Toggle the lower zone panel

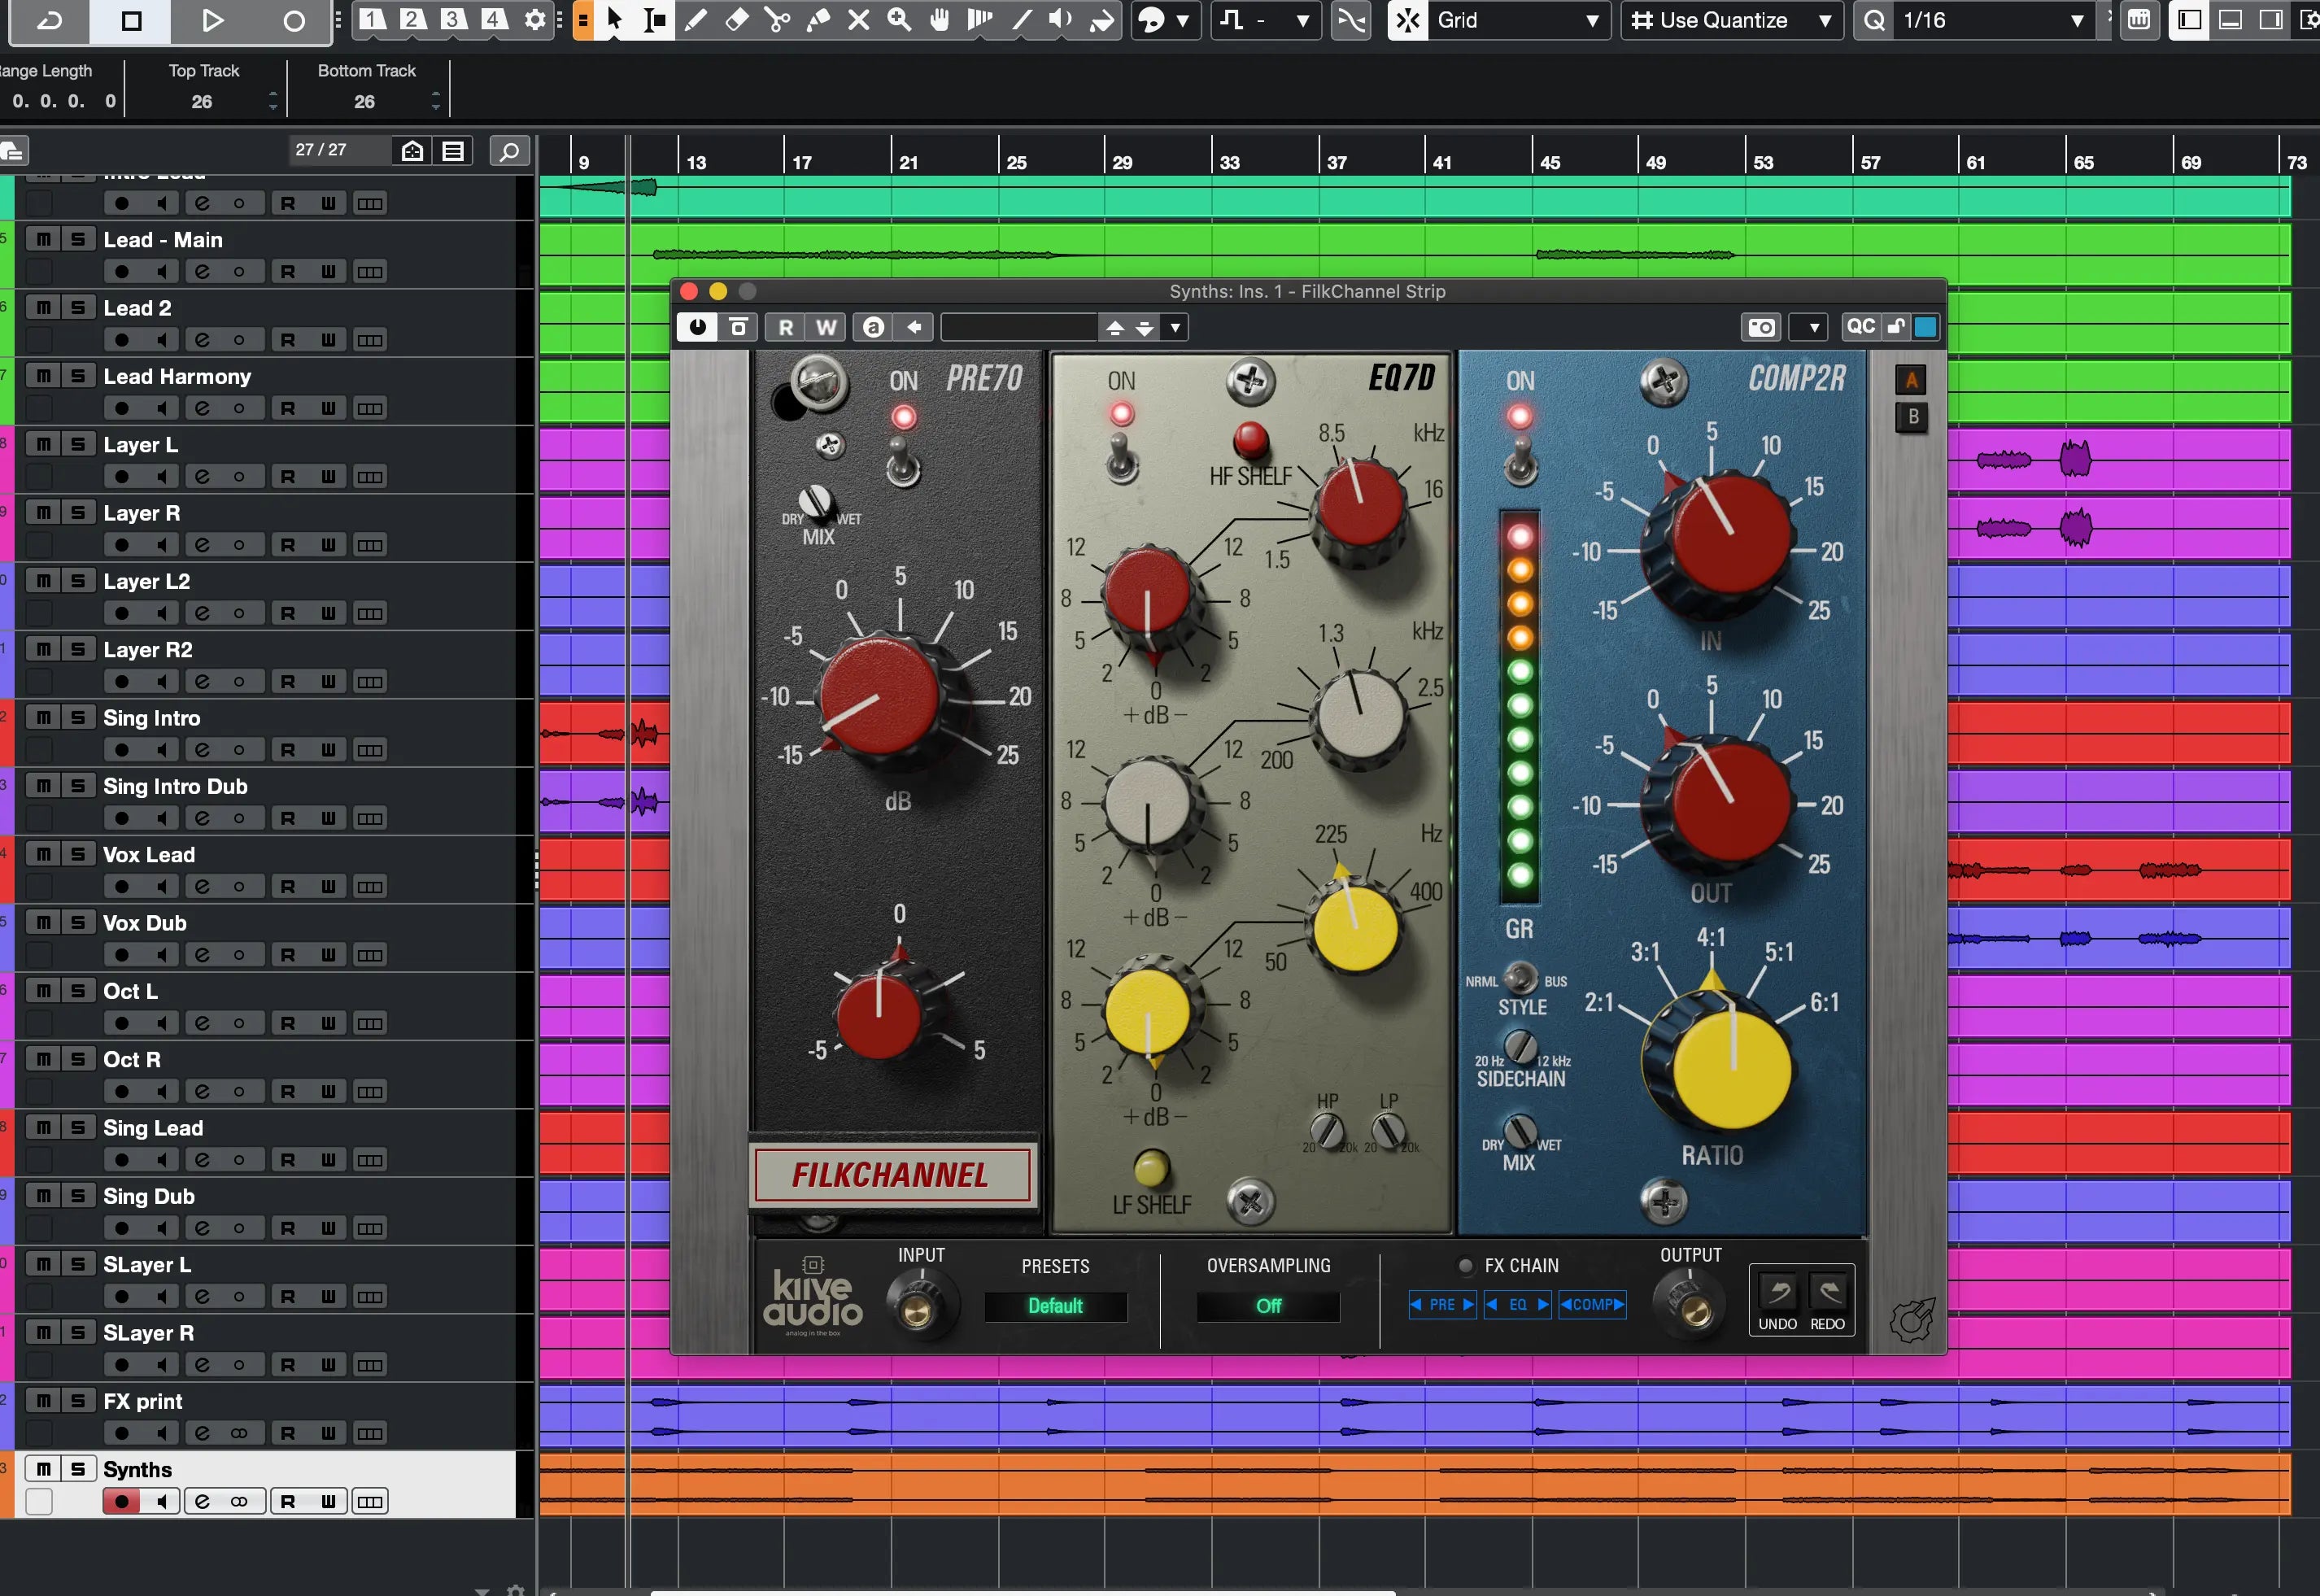pos(2230,20)
